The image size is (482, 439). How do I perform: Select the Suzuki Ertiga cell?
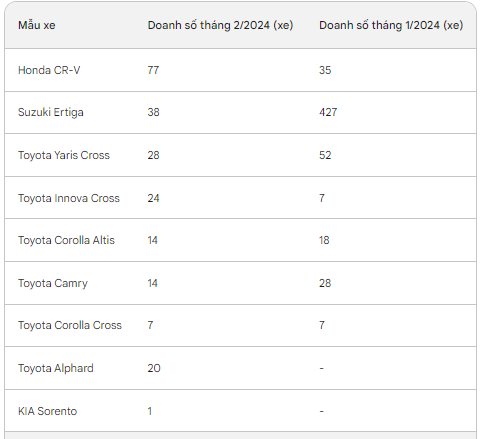[51, 112]
